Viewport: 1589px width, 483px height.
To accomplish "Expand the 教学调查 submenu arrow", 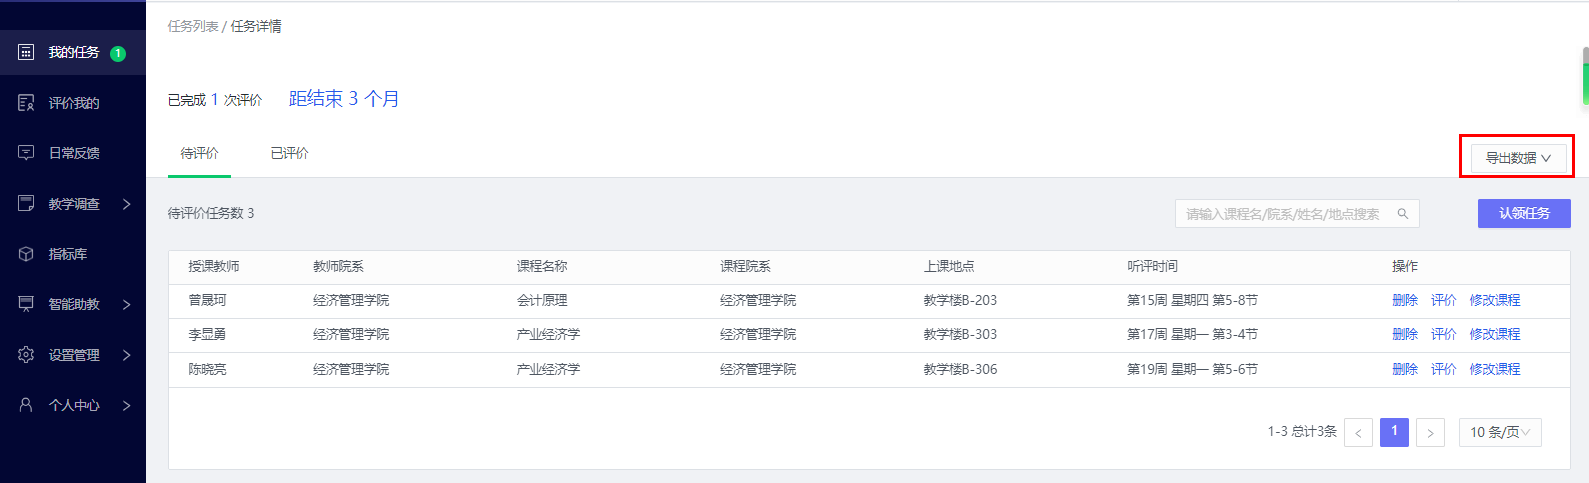I will point(127,204).
